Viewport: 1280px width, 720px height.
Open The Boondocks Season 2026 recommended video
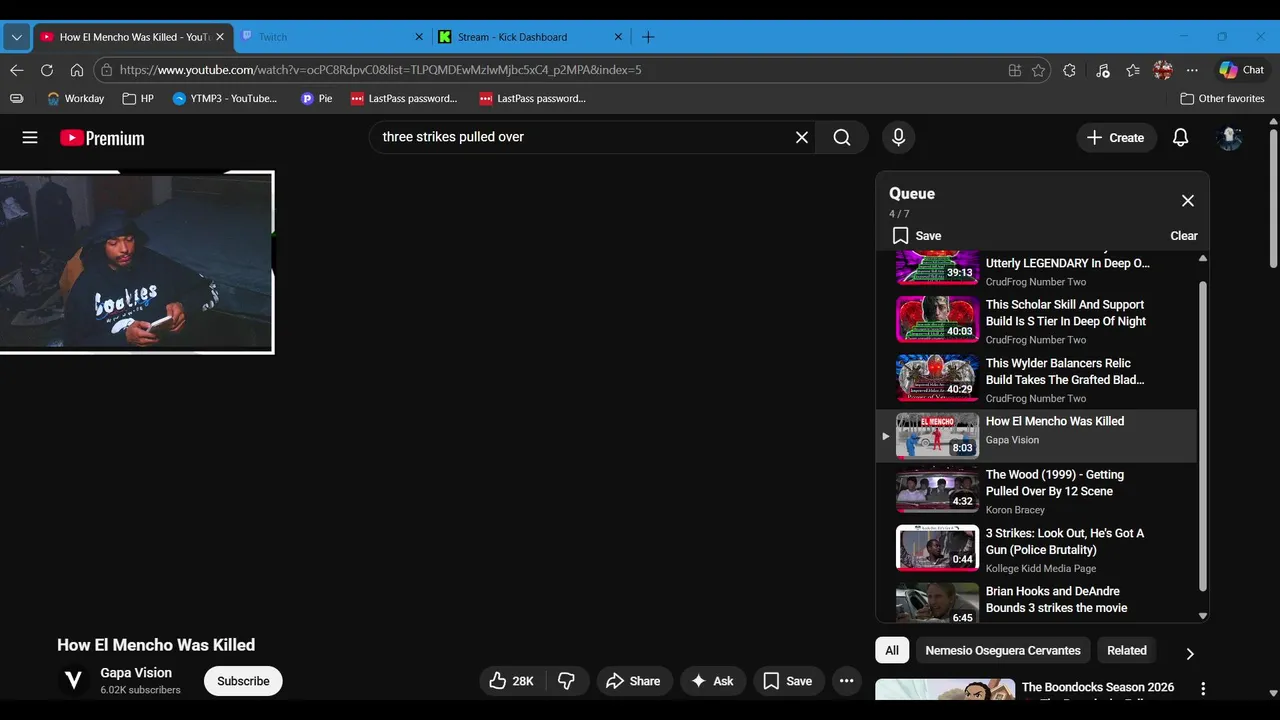1098,688
